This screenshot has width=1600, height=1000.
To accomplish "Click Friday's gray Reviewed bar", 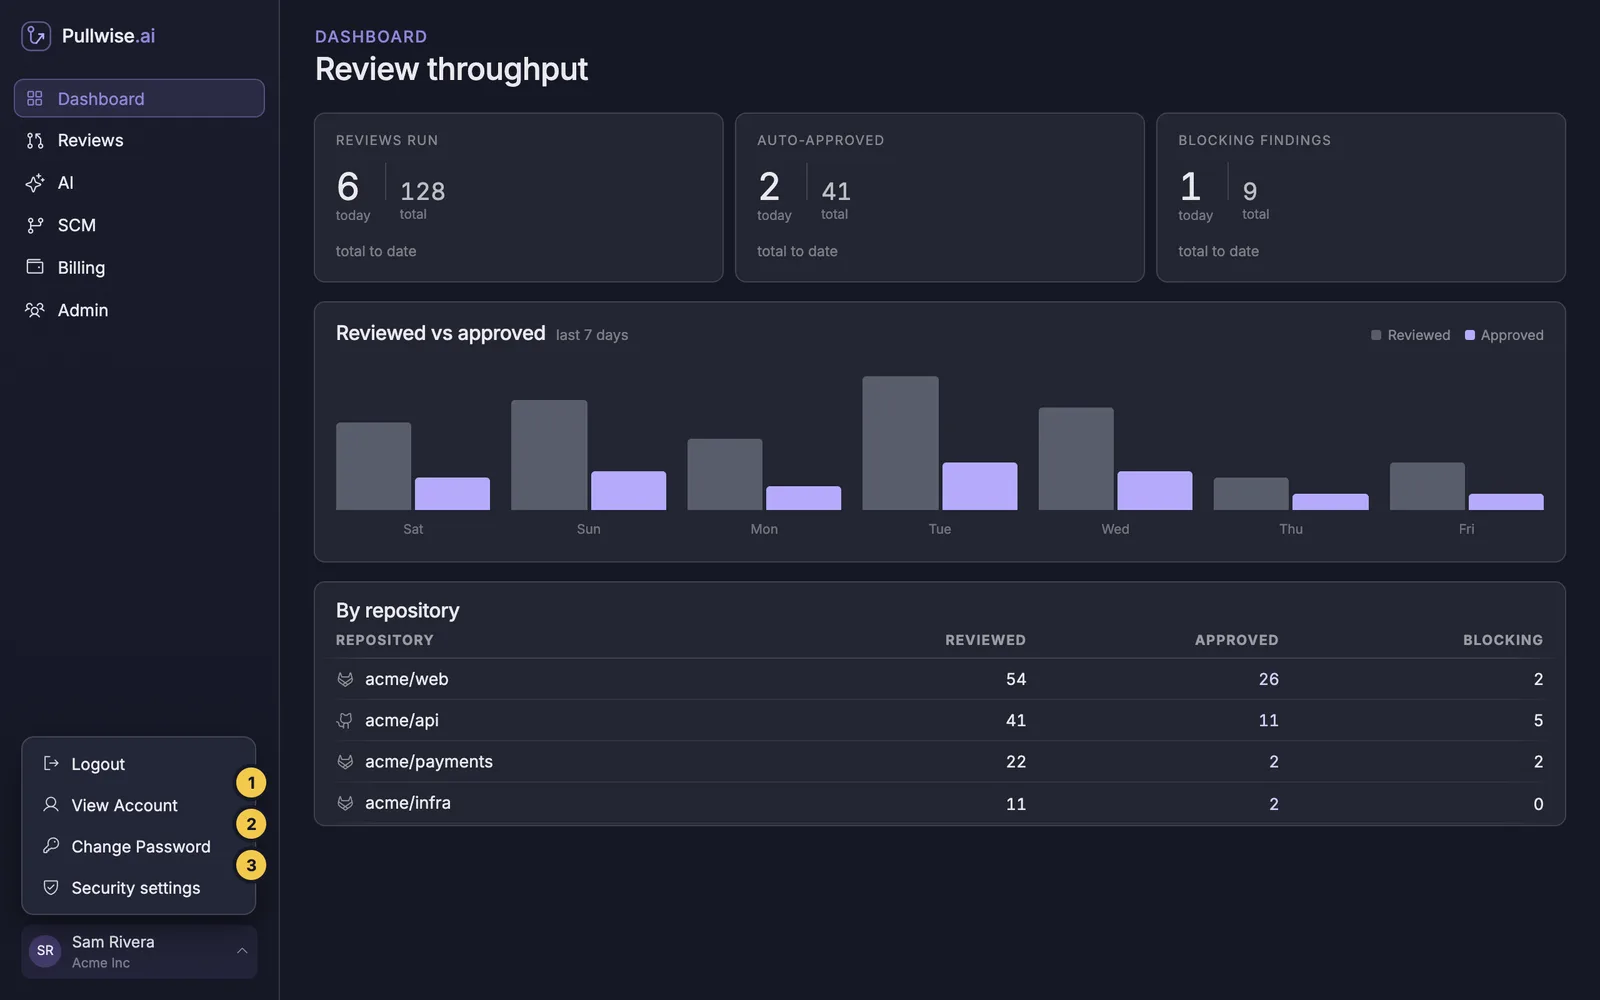I will (x=1427, y=486).
